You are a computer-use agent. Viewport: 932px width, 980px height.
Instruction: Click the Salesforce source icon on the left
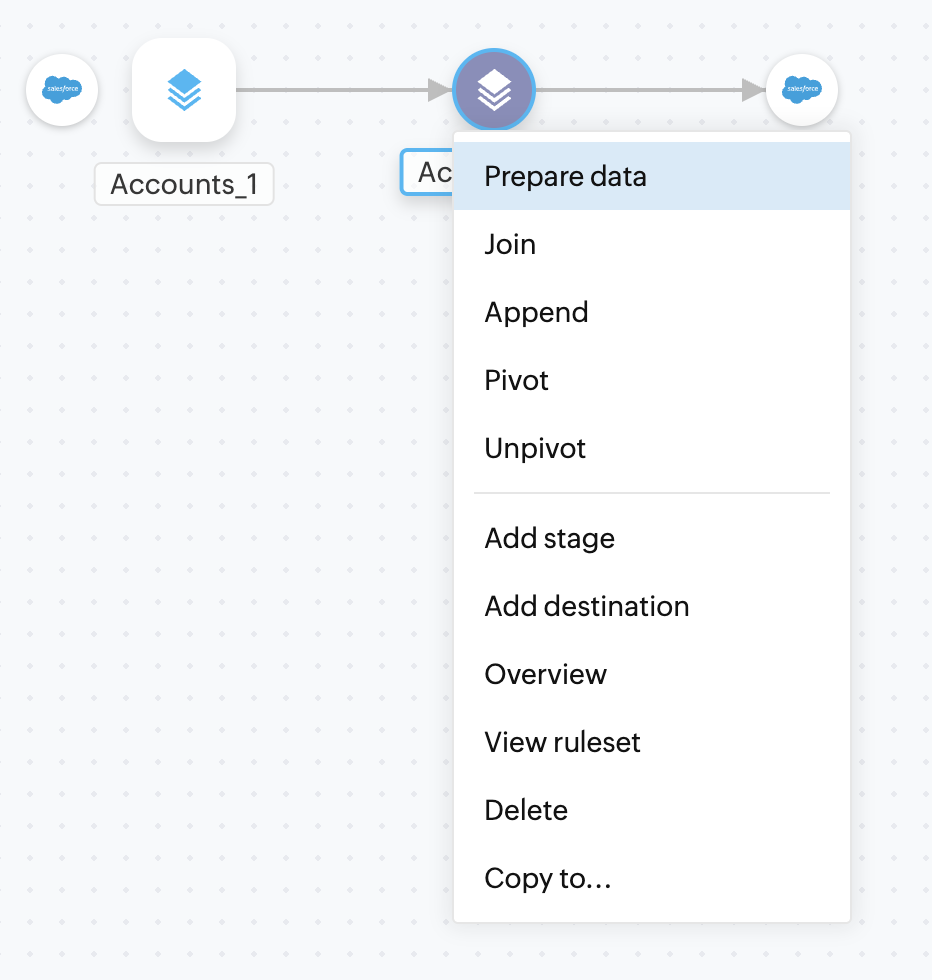click(62, 90)
